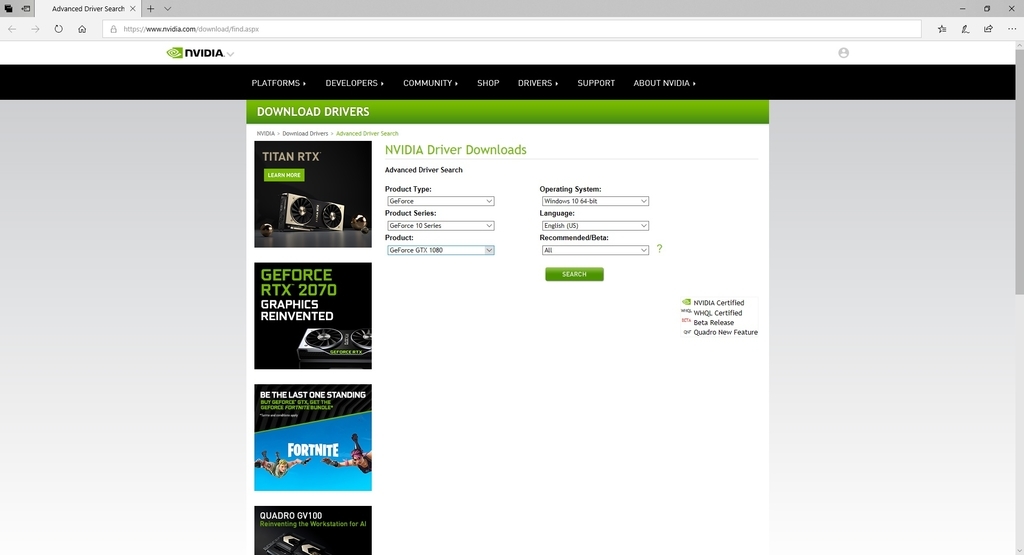Share this page via share icon

(989, 29)
